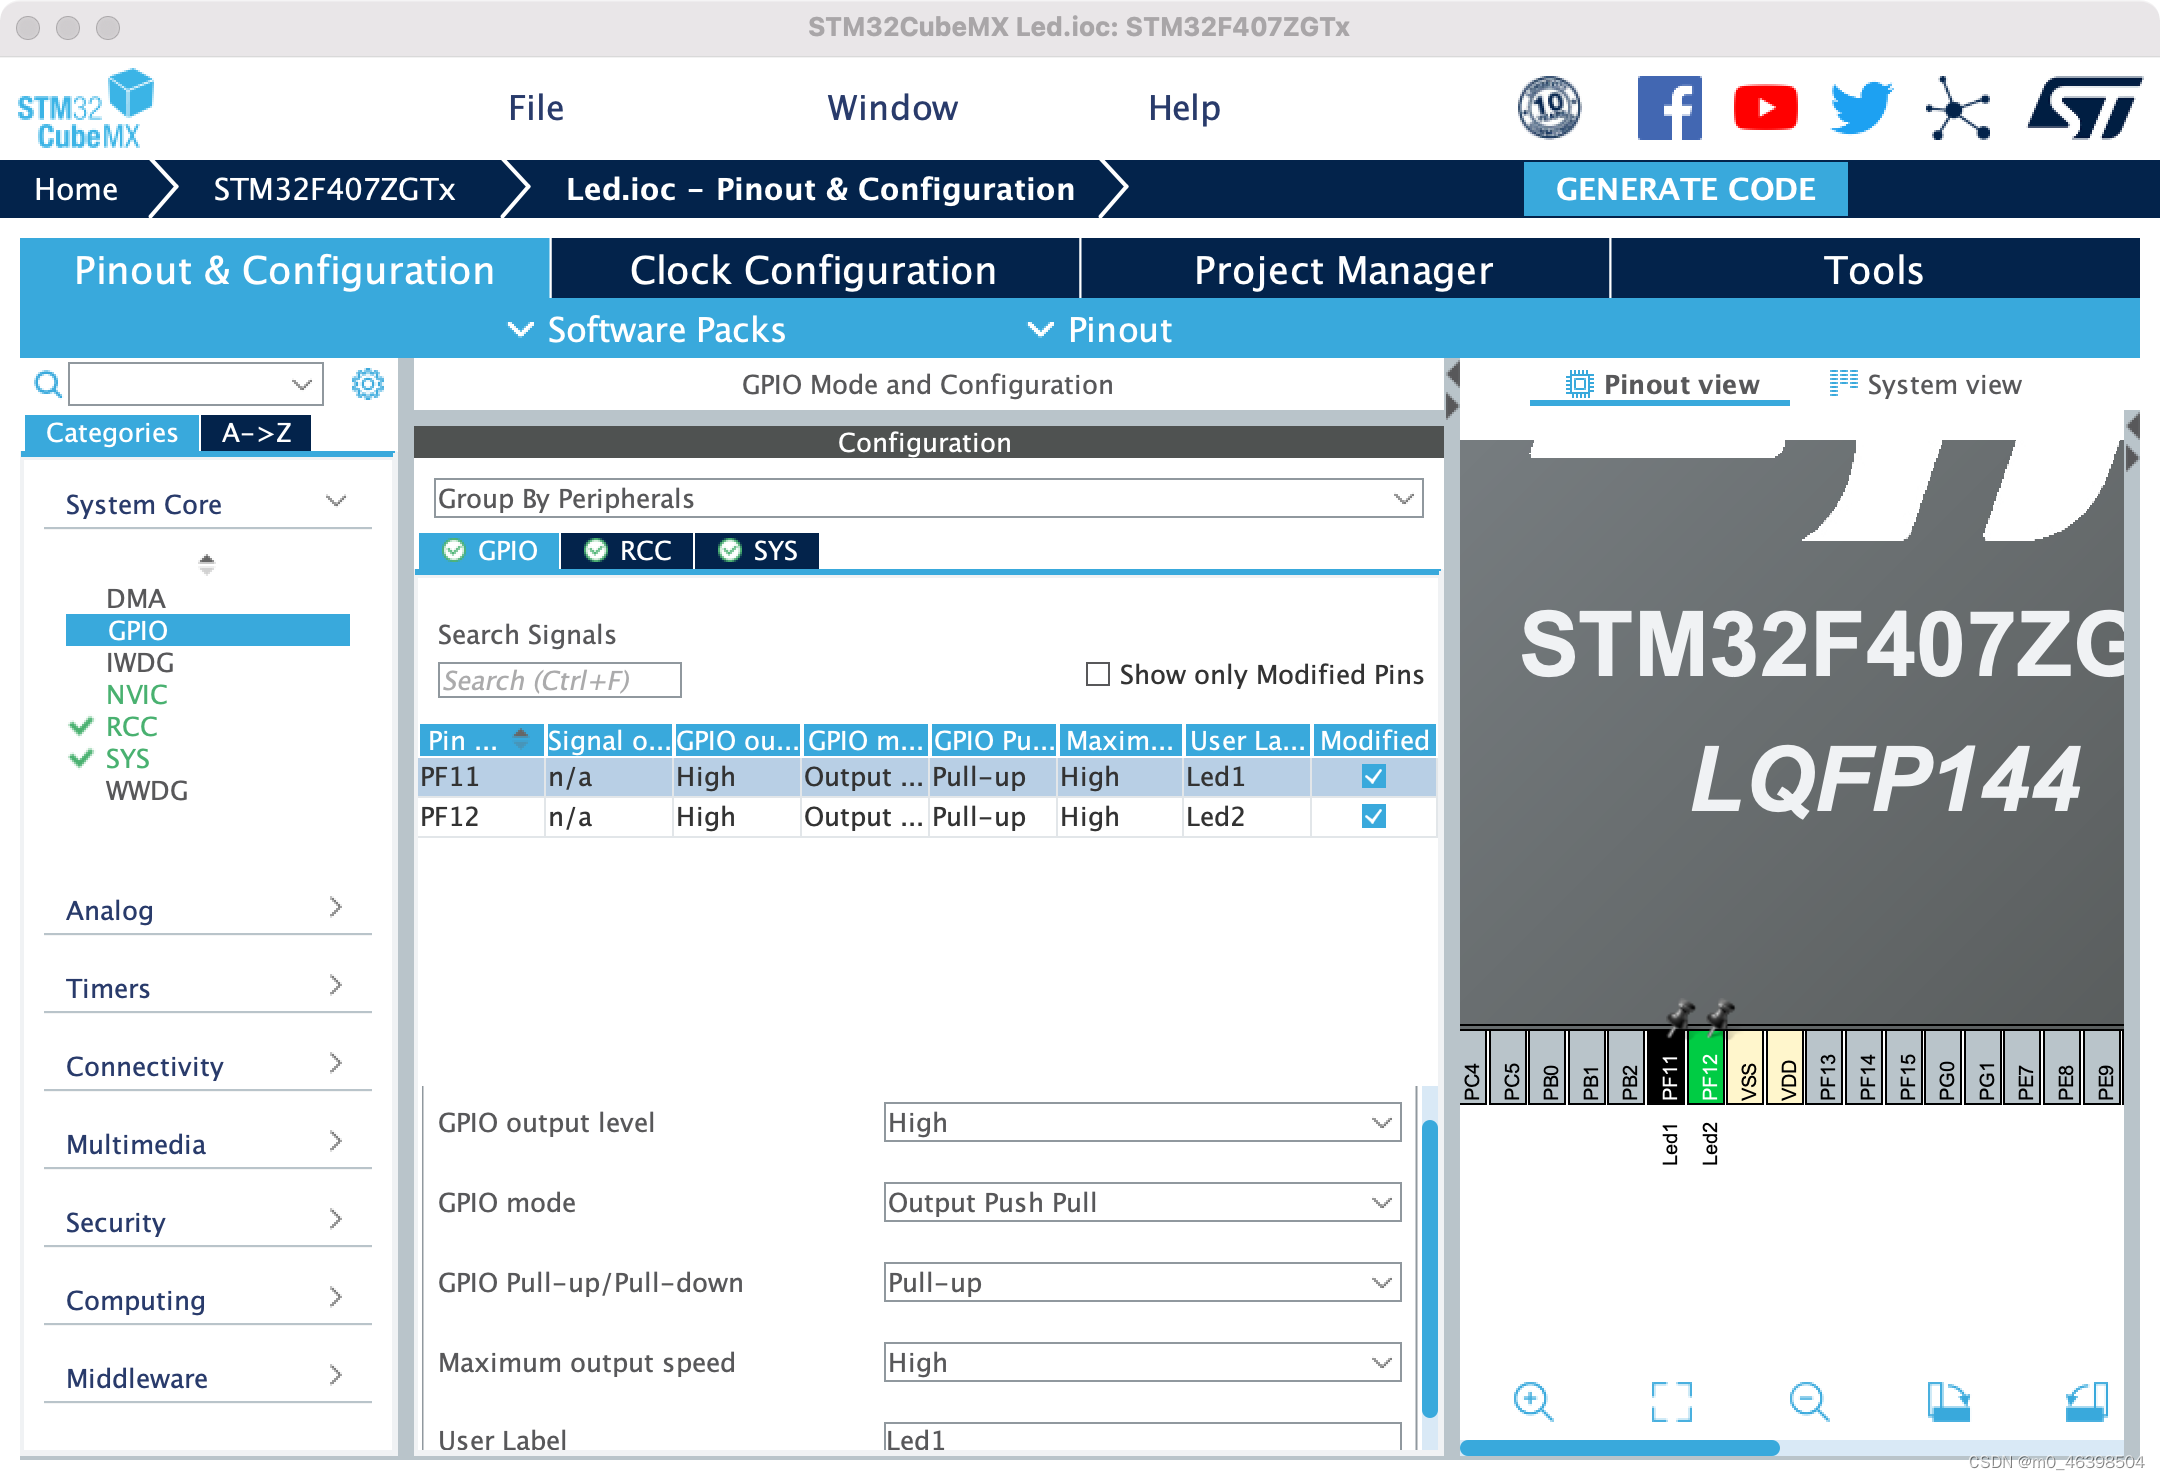Open the Window menu
The height and width of the screenshot is (1480, 2160).
(893, 107)
